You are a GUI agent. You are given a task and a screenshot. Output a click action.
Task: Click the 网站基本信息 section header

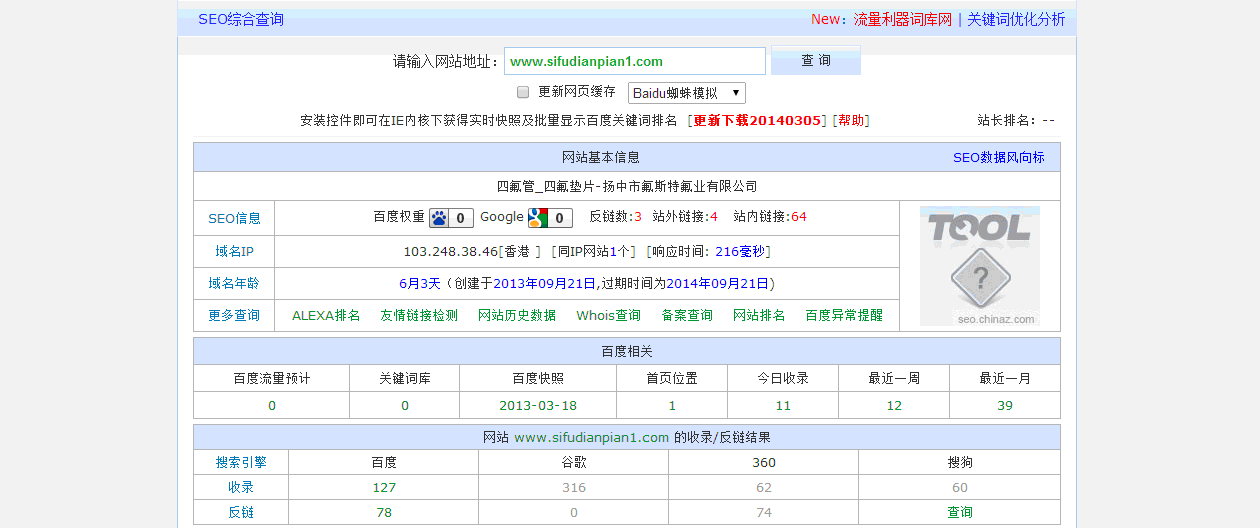(601, 157)
